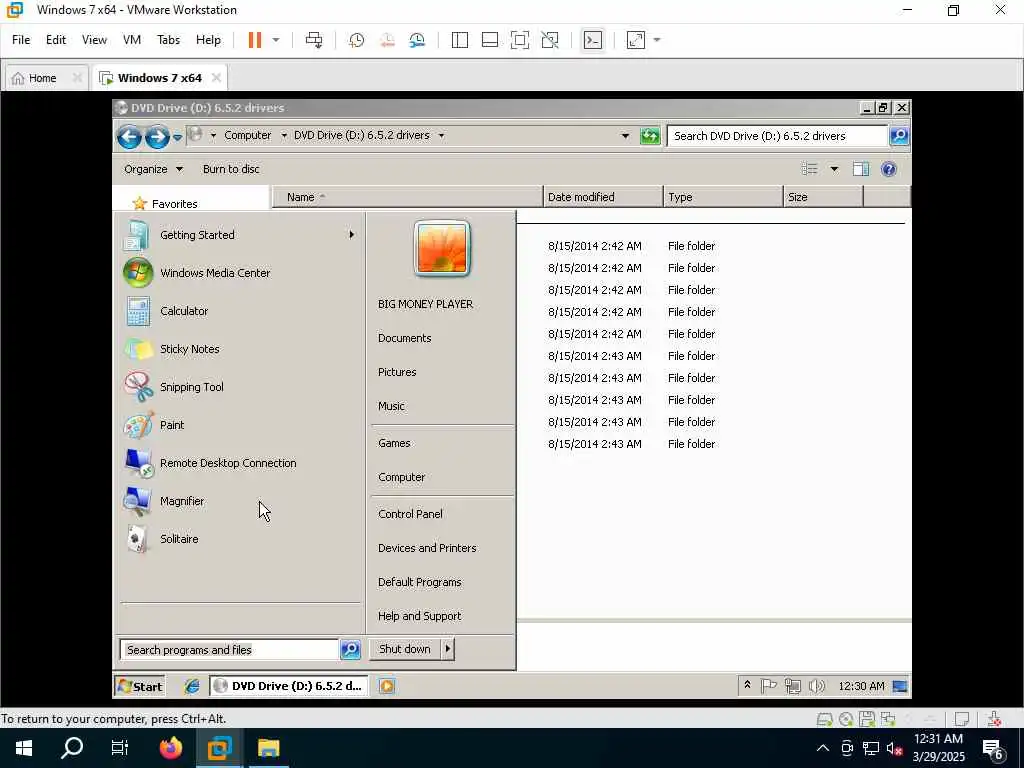Open the VMware console view icon
The image size is (1024, 768).
[x=592, y=40]
